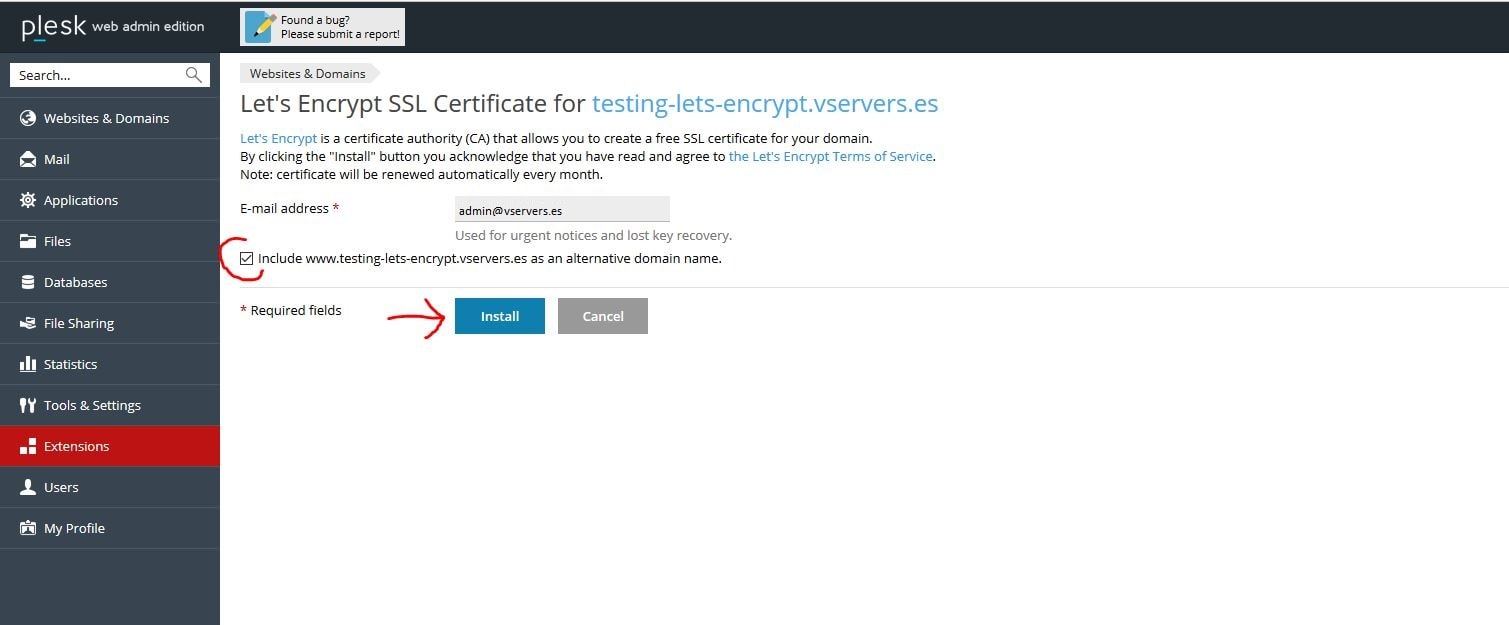The height and width of the screenshot is (625, 1509).
Task: Open the Let's Encrypt Terms of Service link
Action: tap(831, 156)
